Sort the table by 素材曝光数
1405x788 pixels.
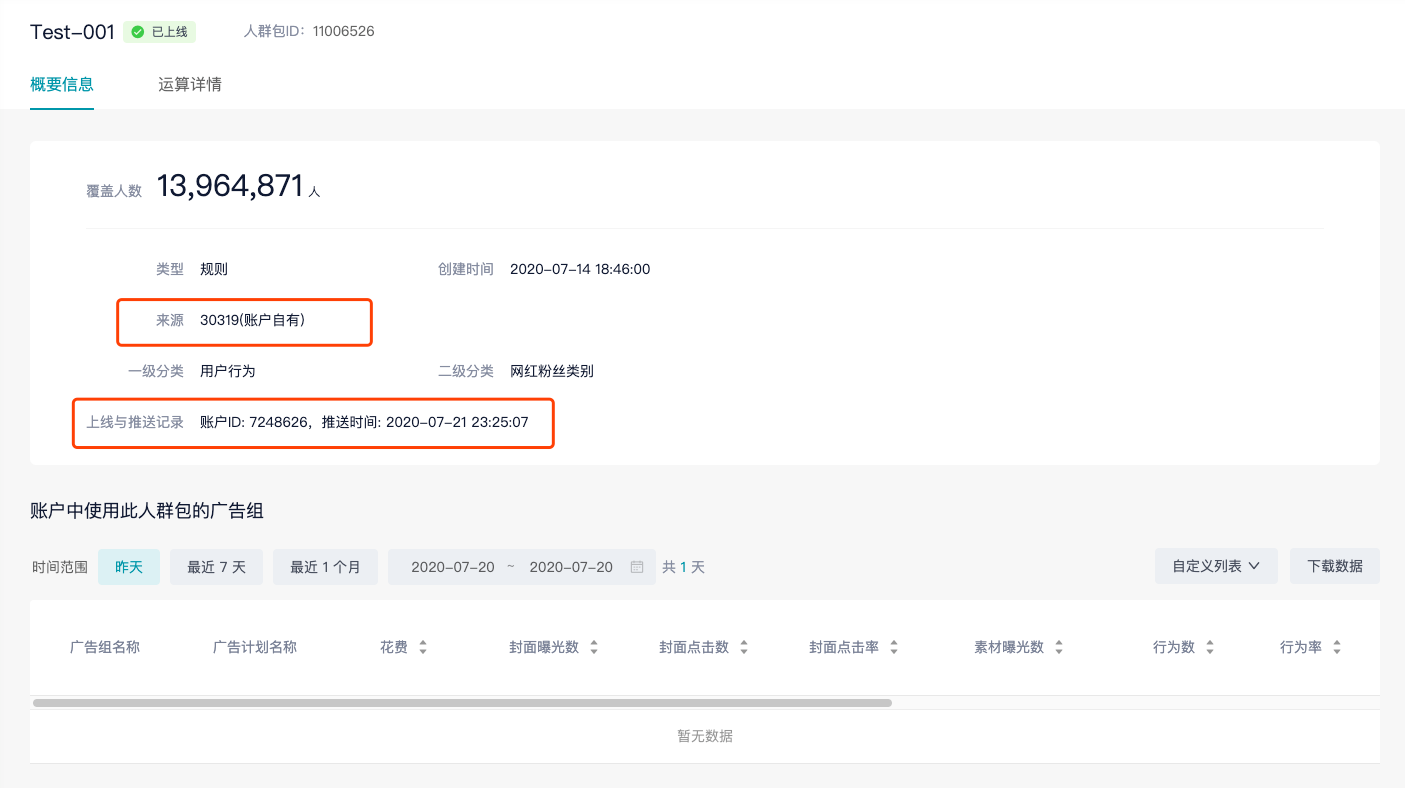(1059, 648)
